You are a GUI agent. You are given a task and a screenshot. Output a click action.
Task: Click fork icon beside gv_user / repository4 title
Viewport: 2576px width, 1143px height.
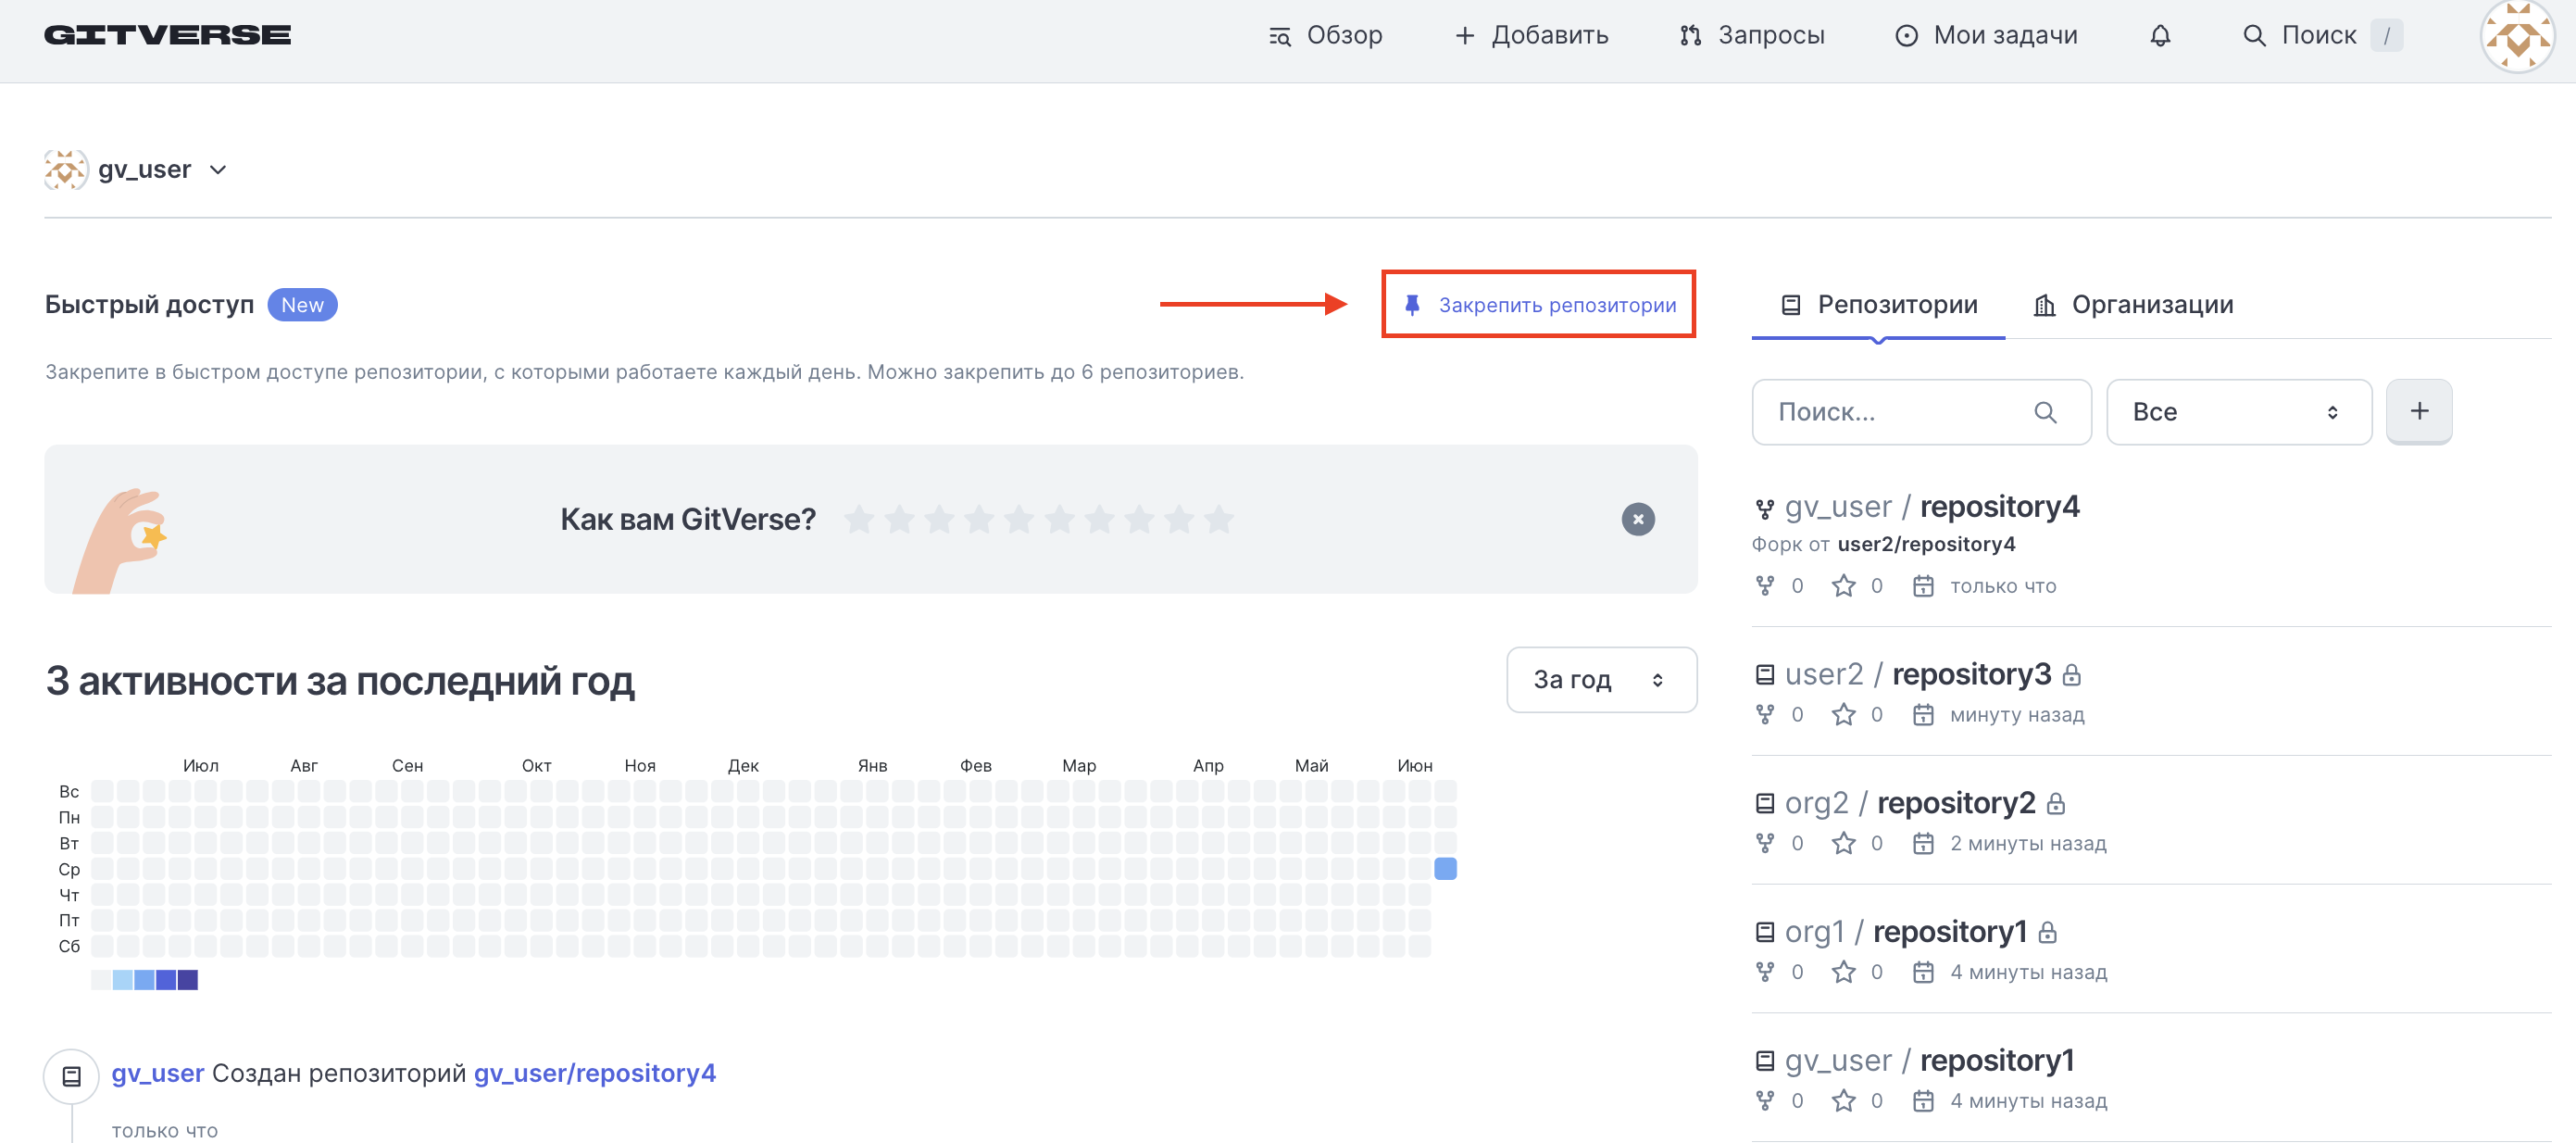[1765, 509]
